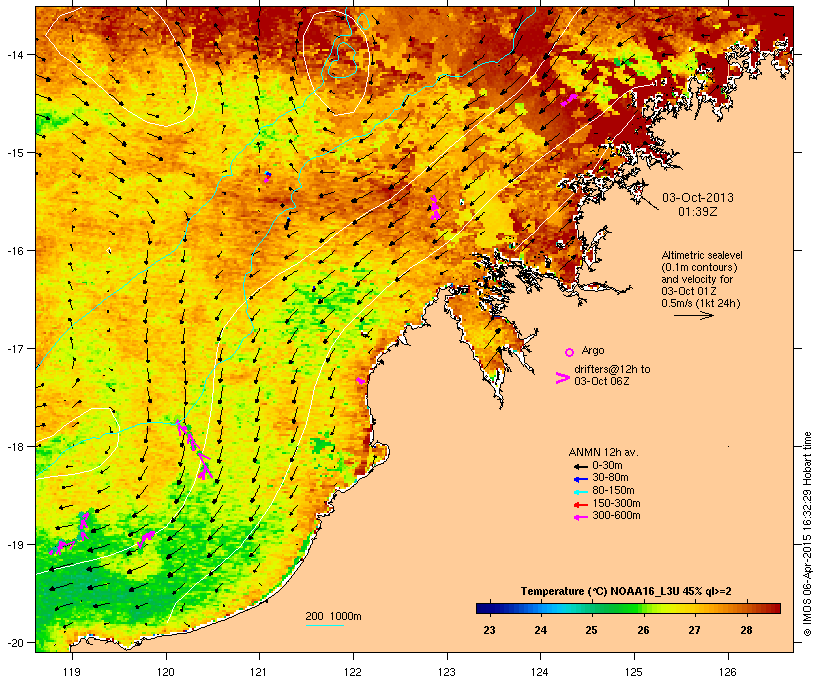The width and height of the screenshot is (820, 680).
Task: Click the time text 01:39Z
Action: [x=698, y=212]
